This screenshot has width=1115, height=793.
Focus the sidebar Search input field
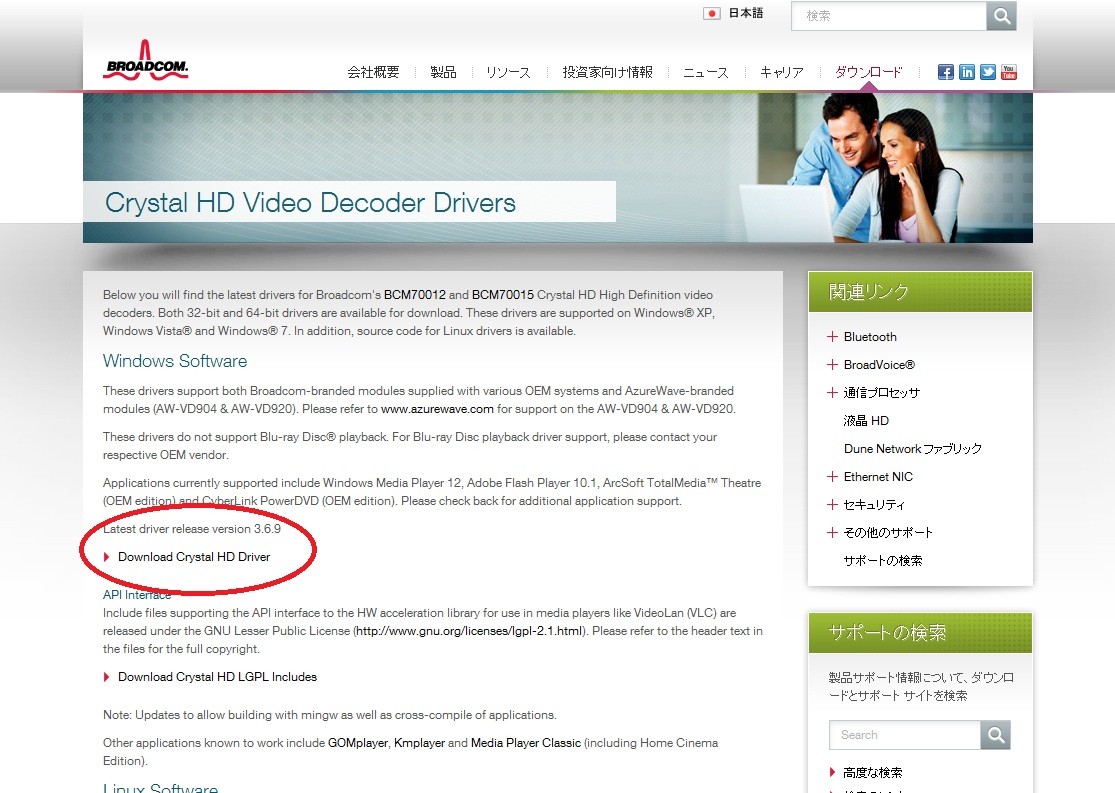pyautogui.click(x=905, y=735)
